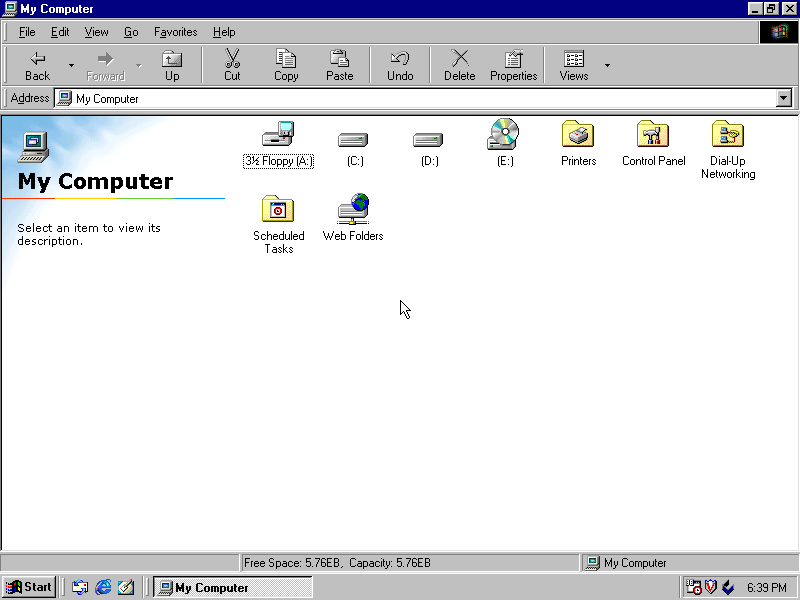
Task: Click the Copy toolbar button
Action: point(286,66)
